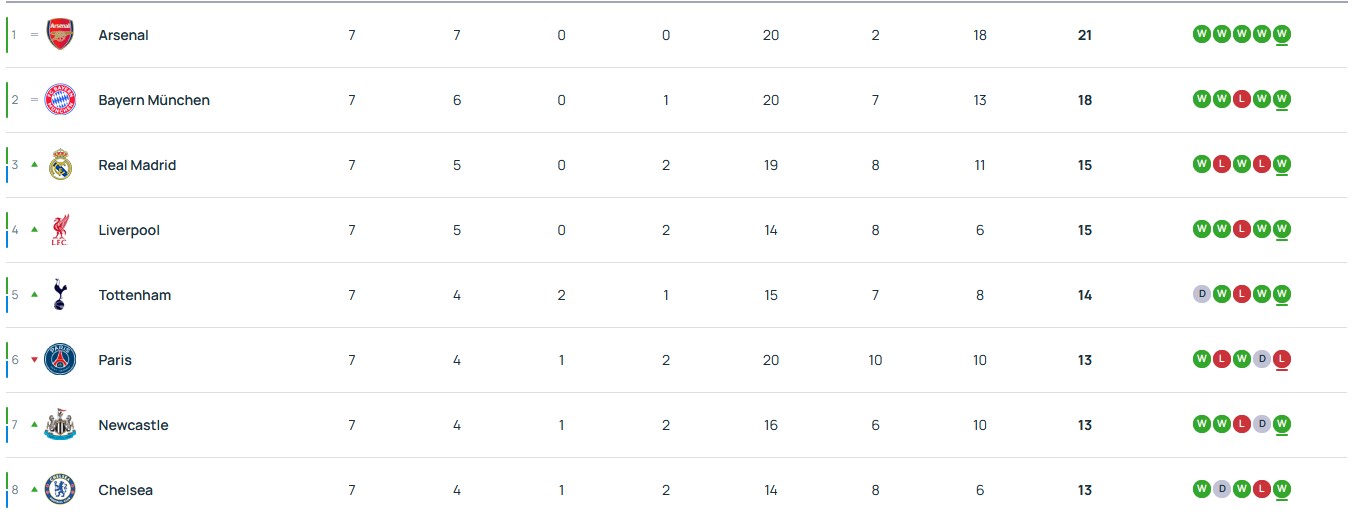Open the Bayern München team link
The height and width of the screenshot is (519, 1352).
click(x=154, y=100)
